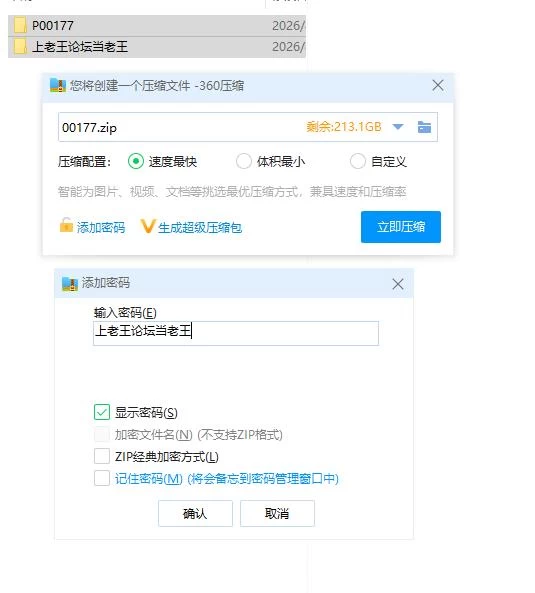
Task: Uncheck the 显示密码(S) checkbox
Action: pyautogui.click(x=102, y=412)
